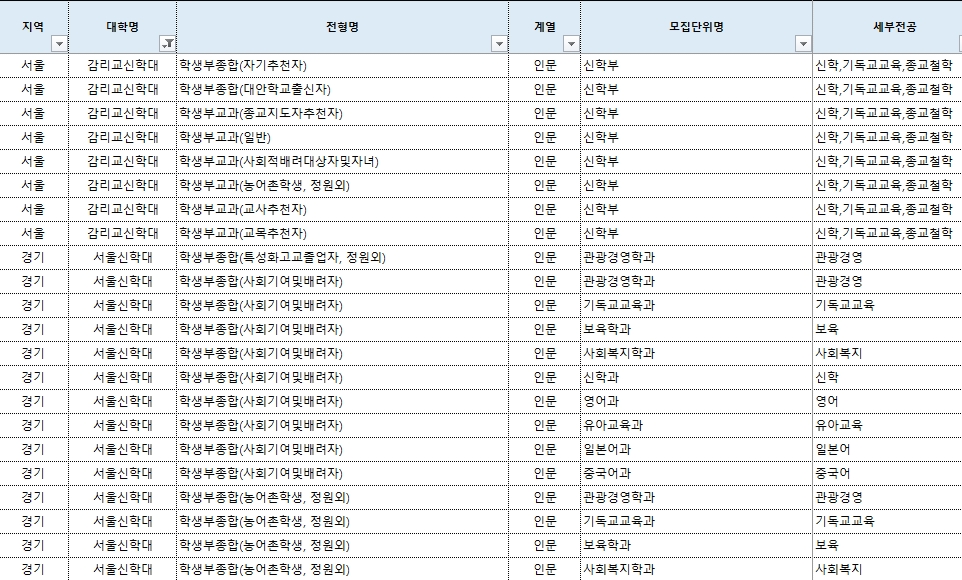Click the 영어과 cell

point(696,401)
